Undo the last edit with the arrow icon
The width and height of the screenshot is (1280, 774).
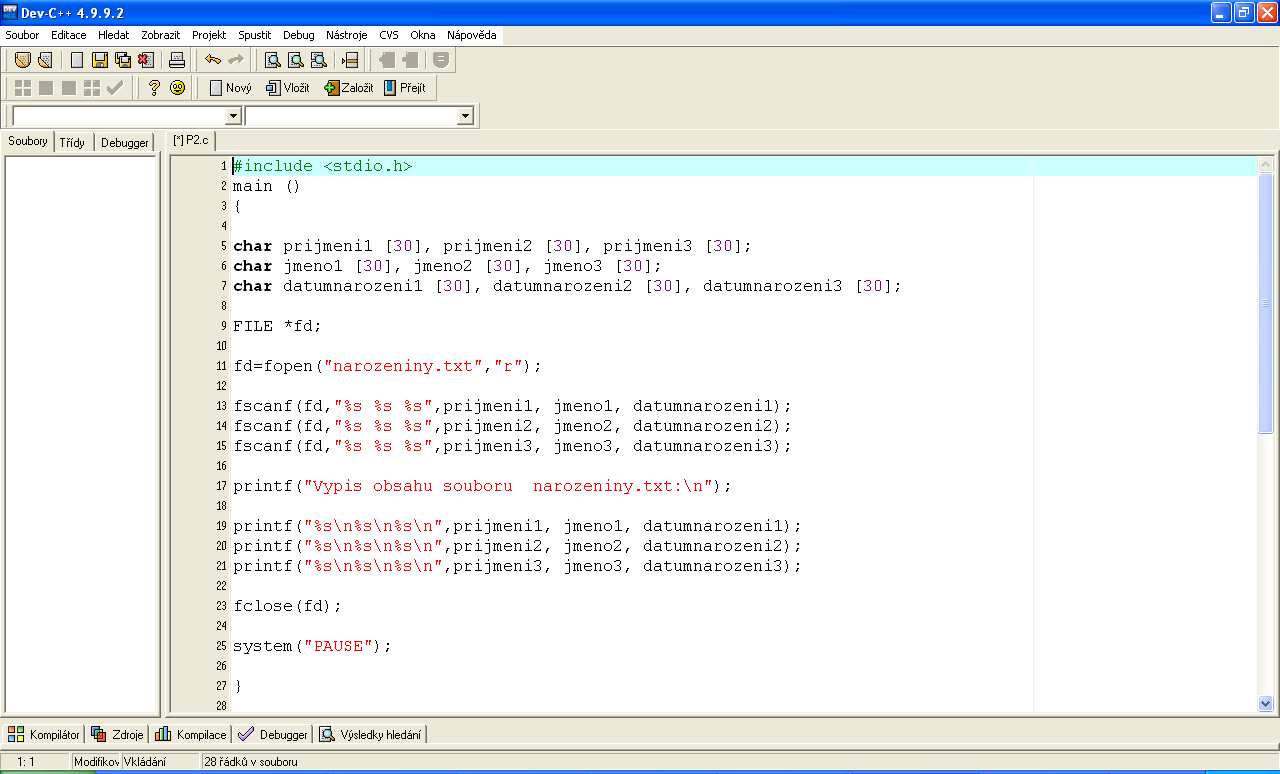click(x=213, y=60)
